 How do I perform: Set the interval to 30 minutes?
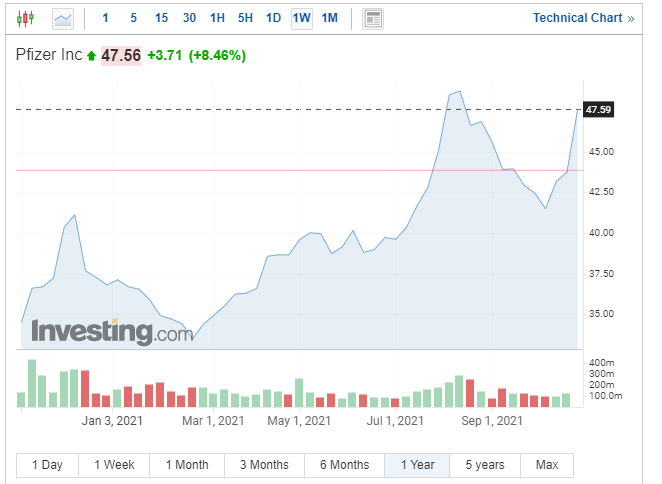coord(189,18)
